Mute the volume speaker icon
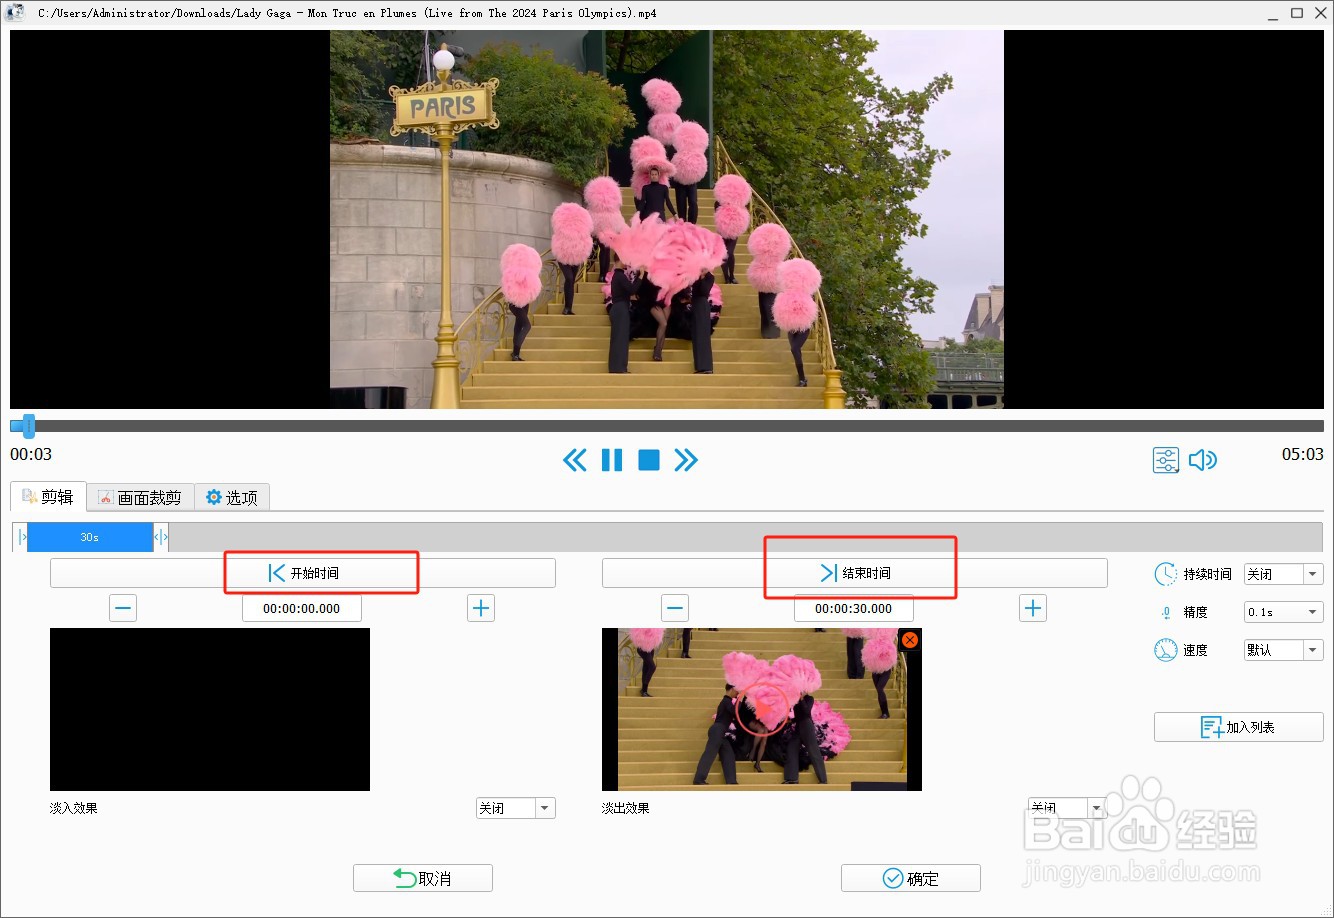The image size is (1334, 918). [x=1203, y=460]
